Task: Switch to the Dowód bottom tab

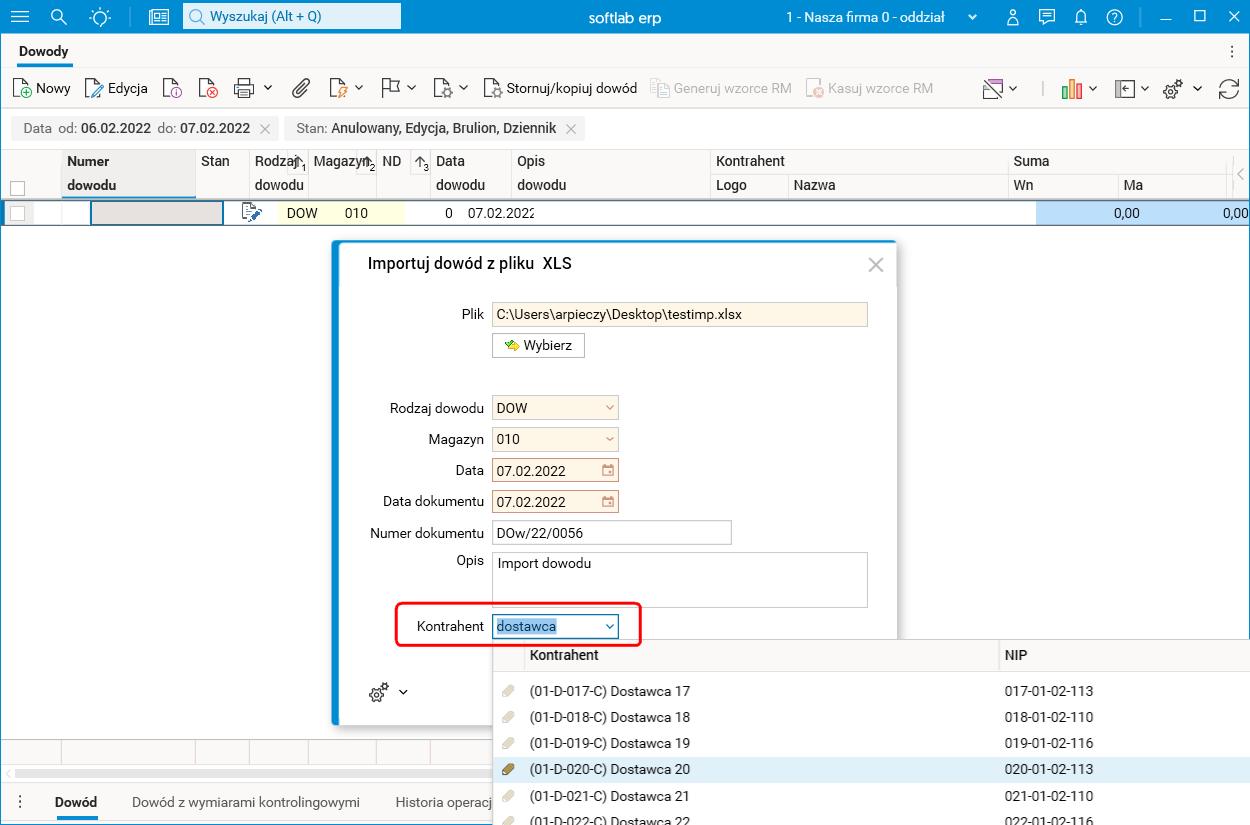Action: click(76, 802)
